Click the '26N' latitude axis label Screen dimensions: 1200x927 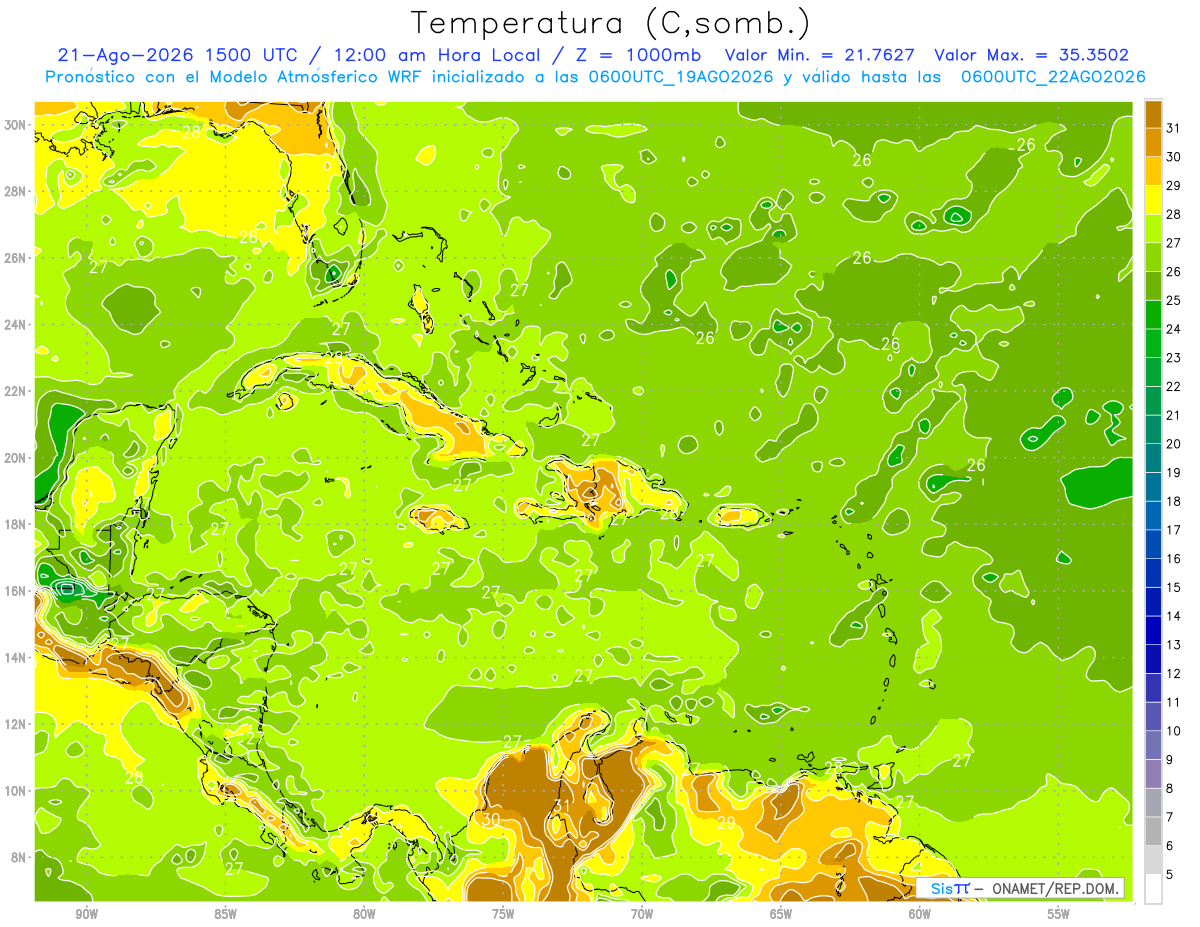click(16, 257)
